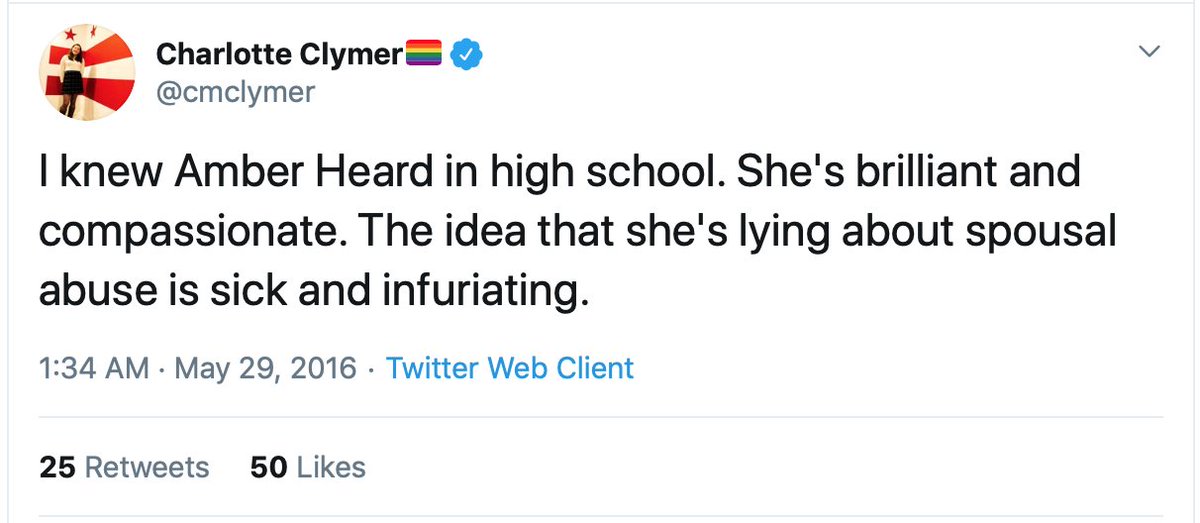Viewport: 1200px width, 523px height.
Task: Open the Twitter Web Client link
Action: click(510, 368)
